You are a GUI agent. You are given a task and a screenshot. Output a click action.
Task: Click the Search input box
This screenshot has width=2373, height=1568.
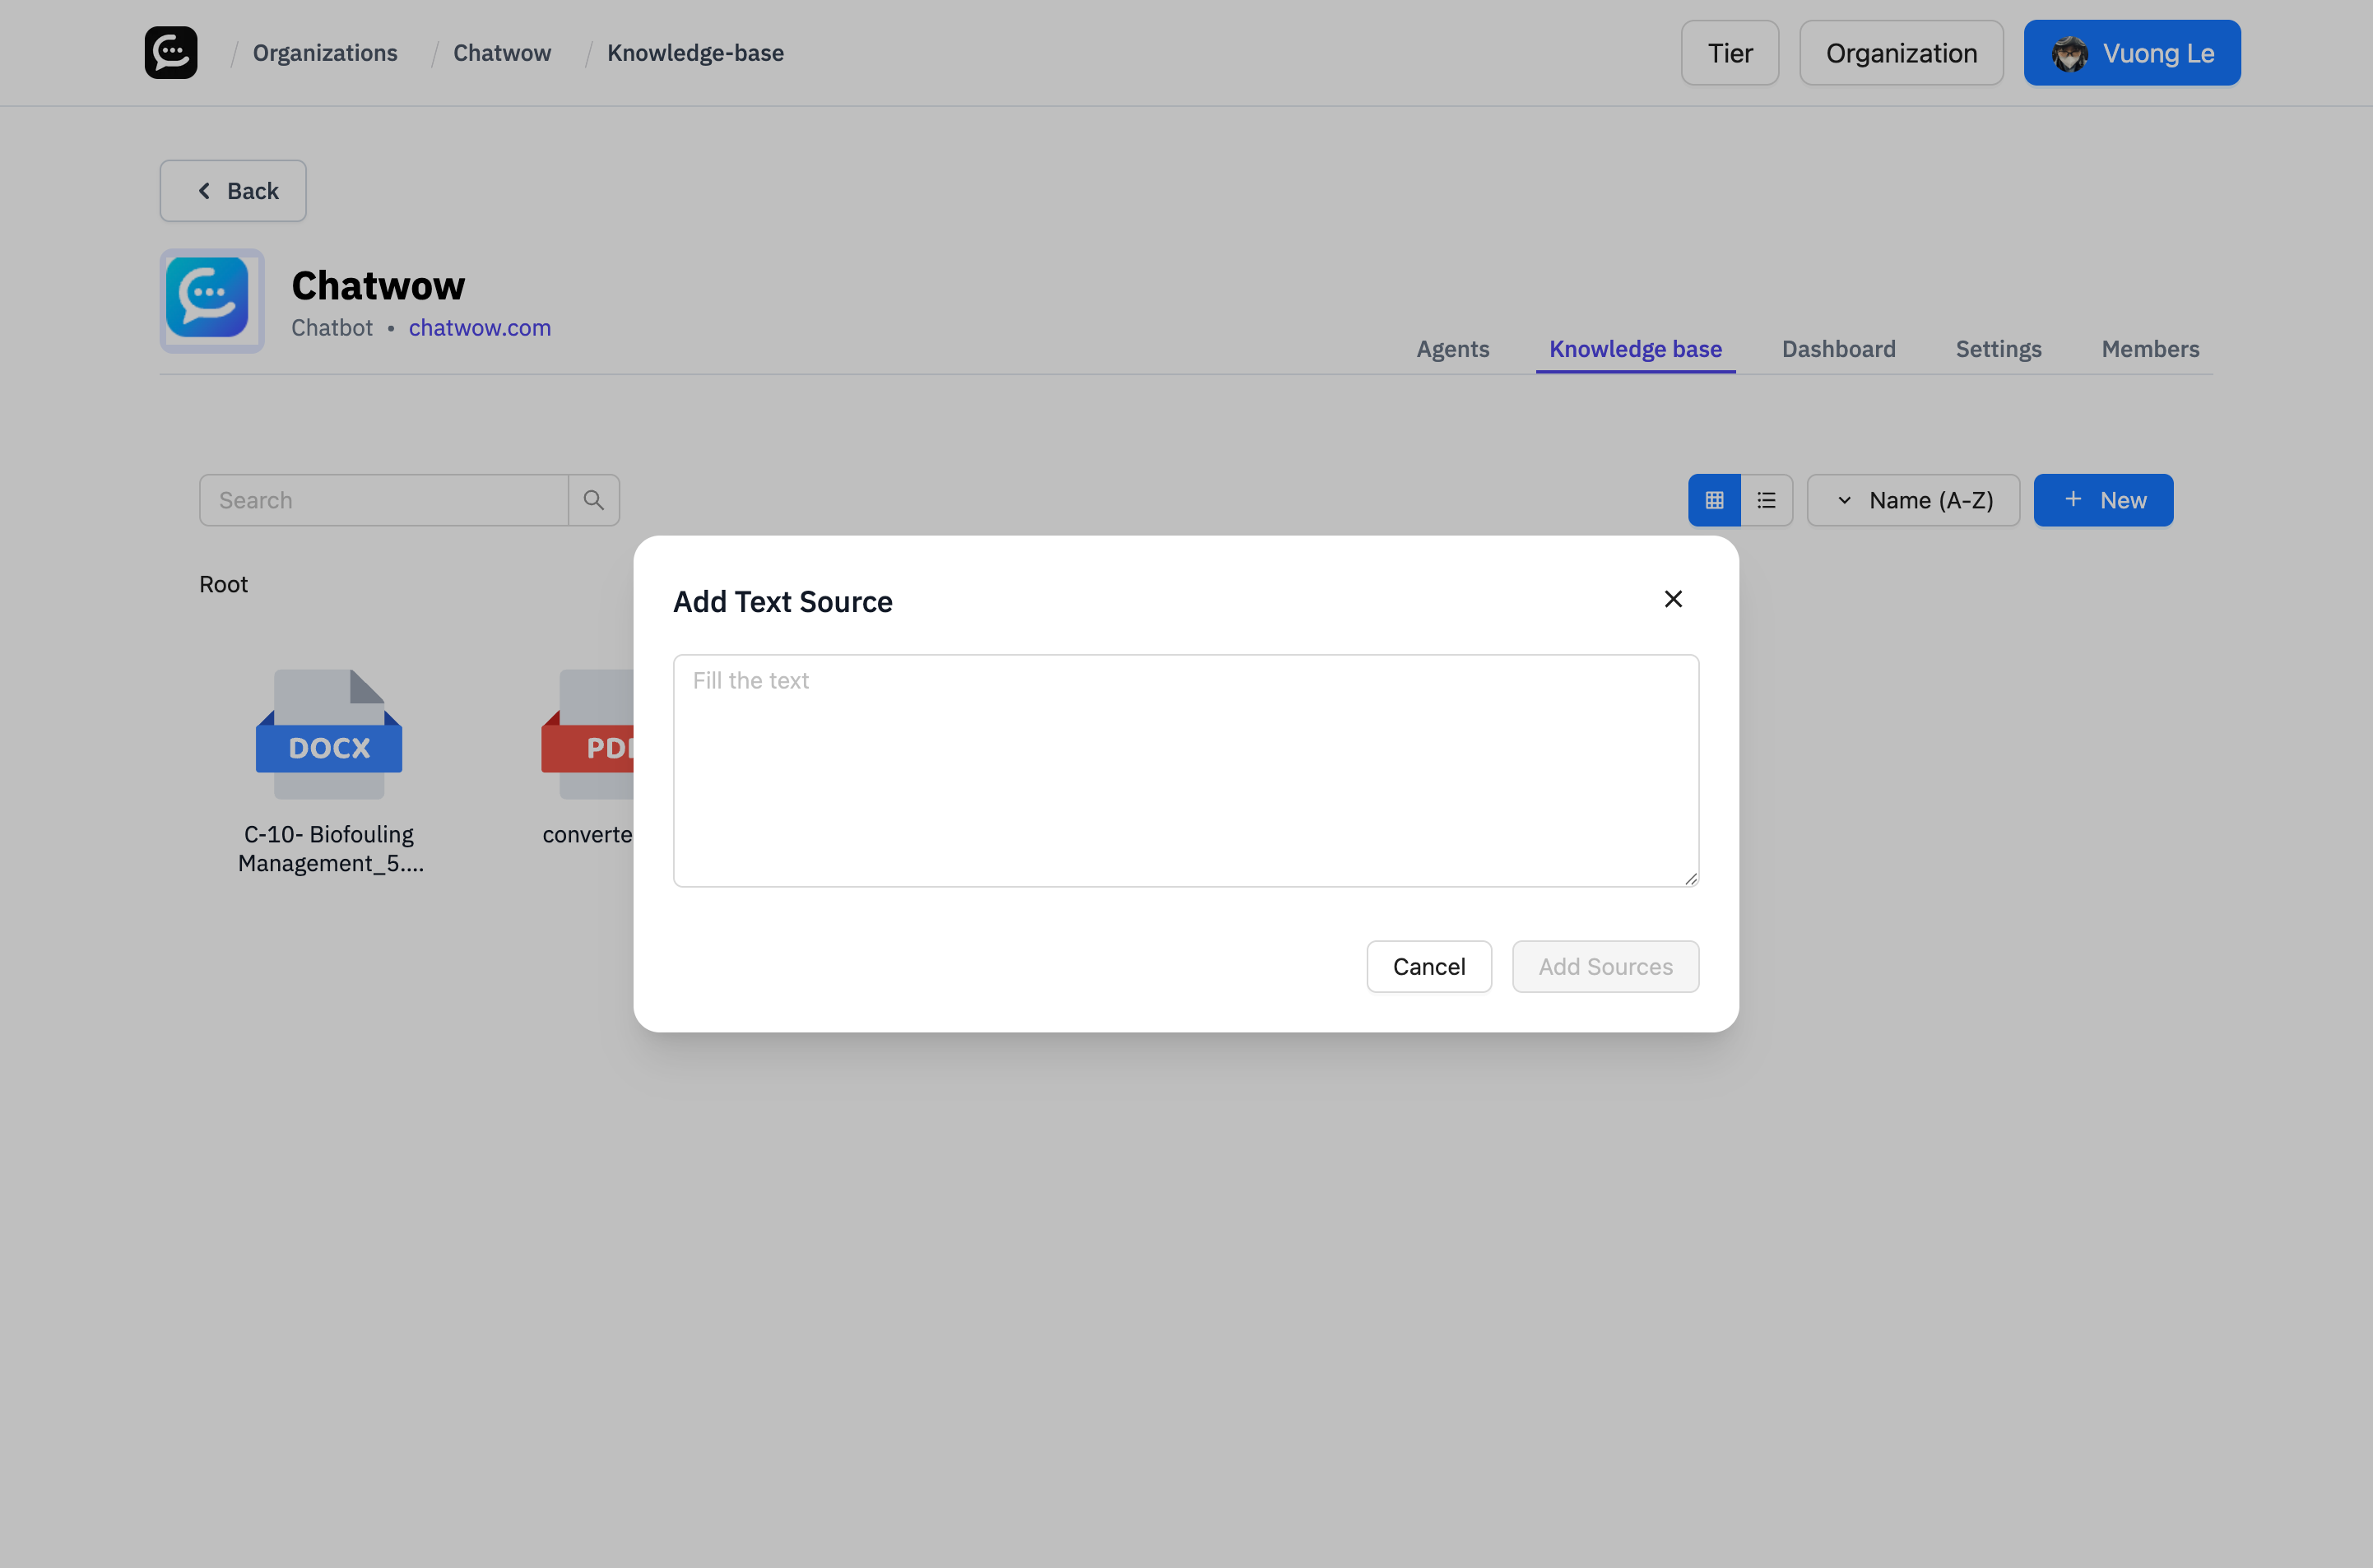pos(383,499)
